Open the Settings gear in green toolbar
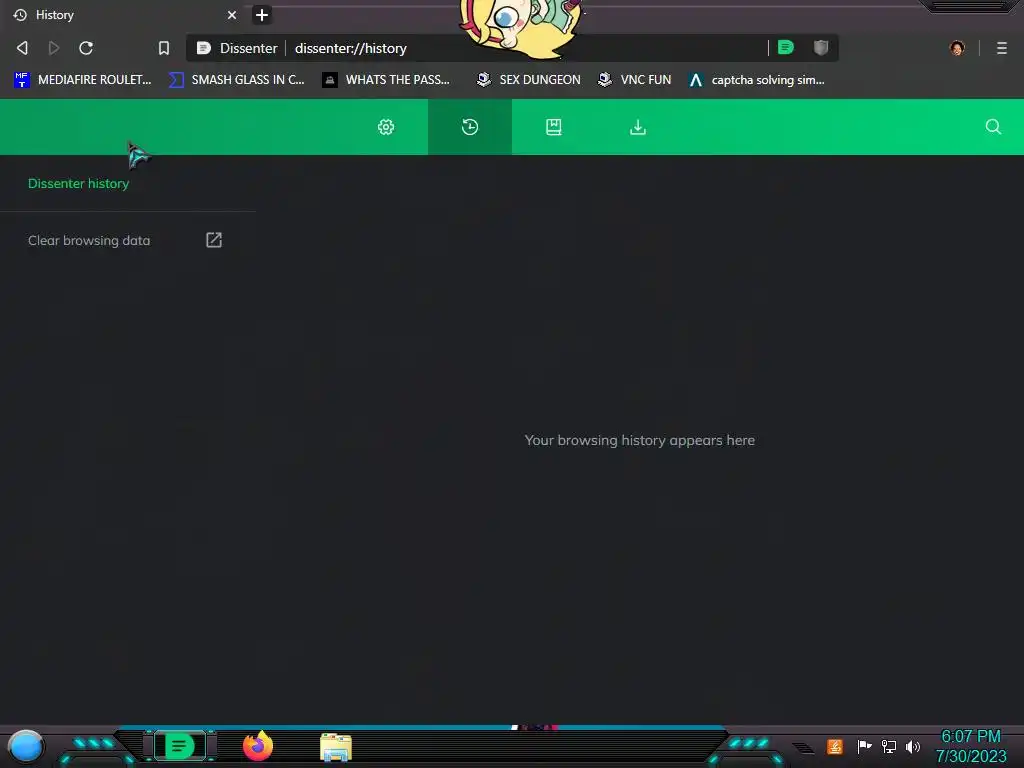 [386, 127]
